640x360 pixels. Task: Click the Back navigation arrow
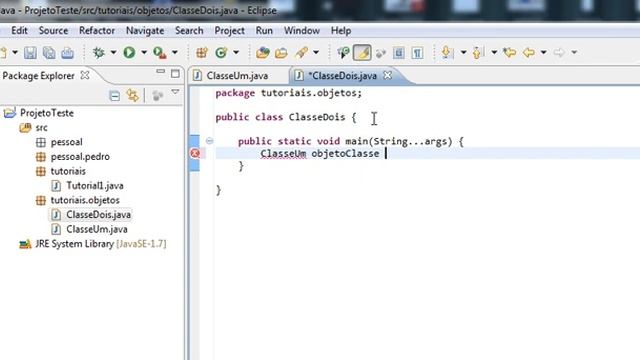tap(529, 53)
